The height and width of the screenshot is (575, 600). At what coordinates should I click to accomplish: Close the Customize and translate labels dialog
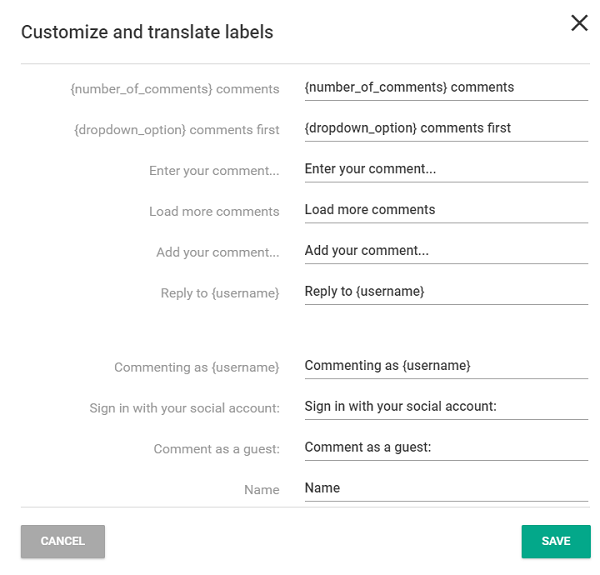(579, 23)
